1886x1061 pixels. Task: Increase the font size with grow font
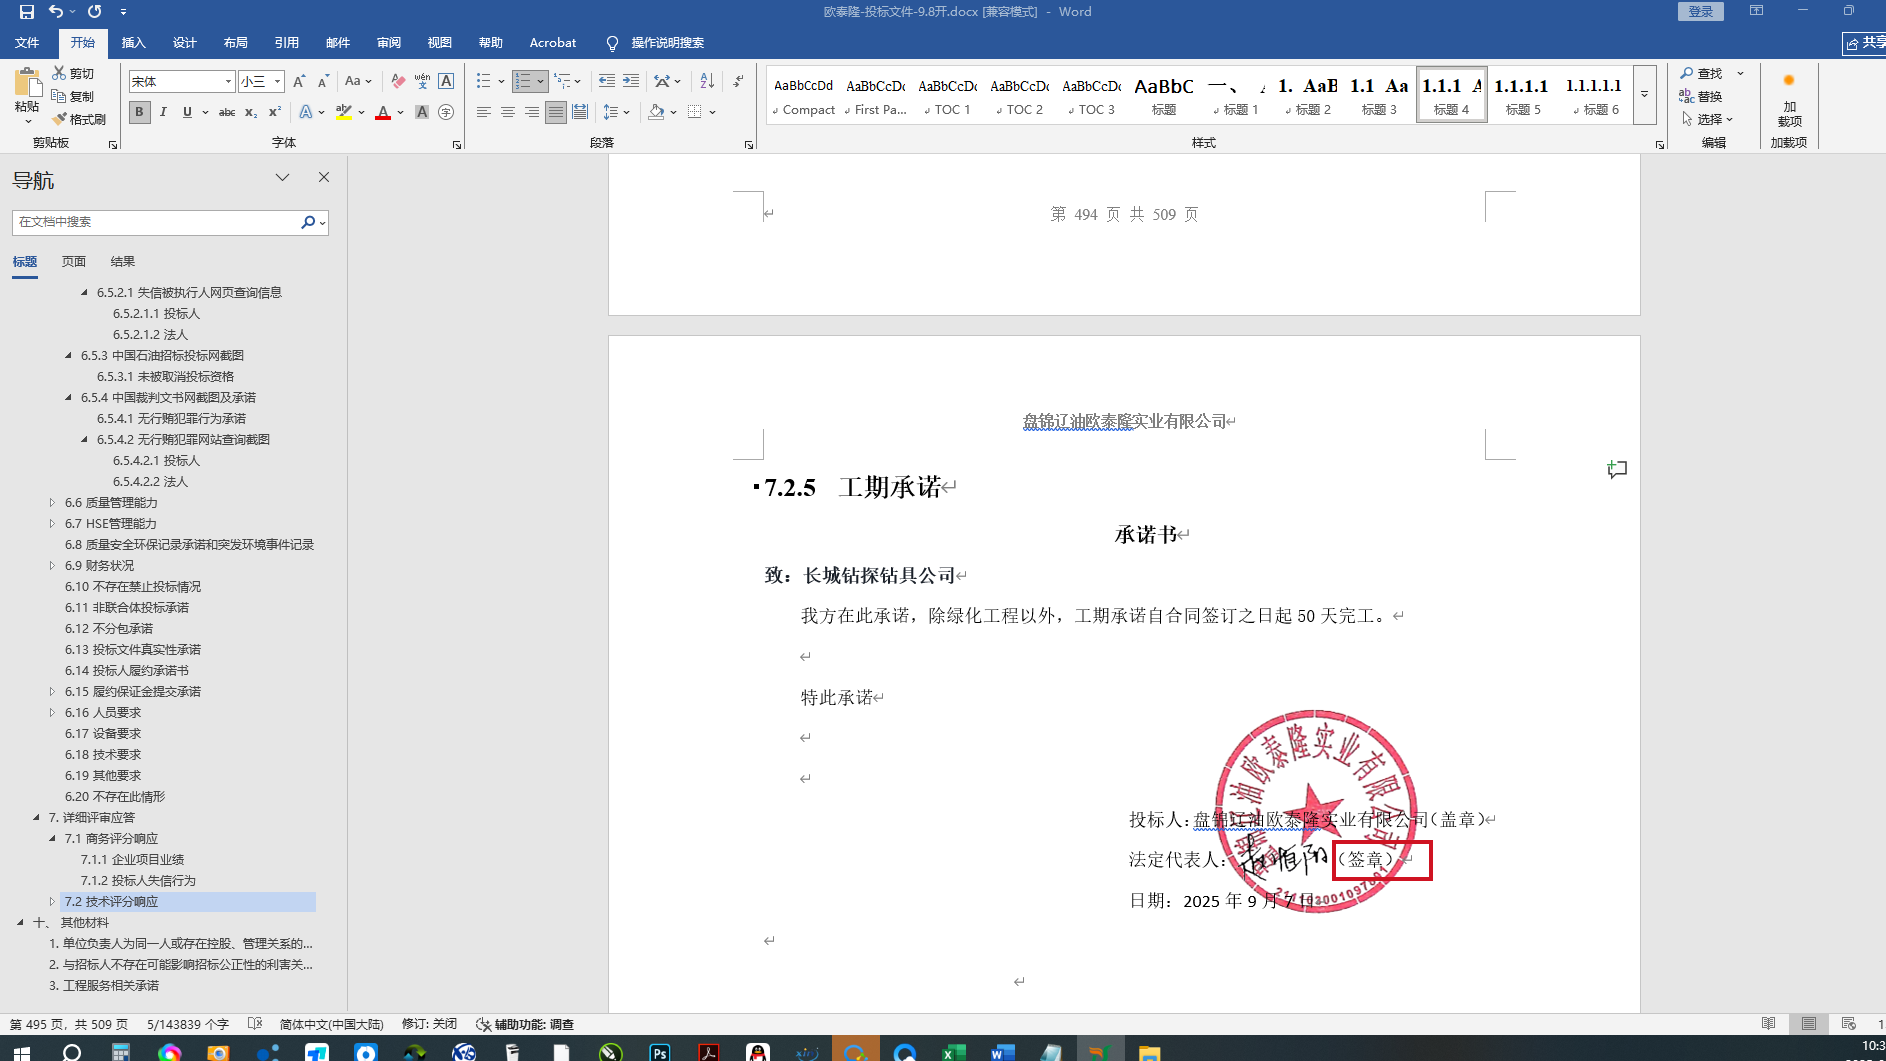click(299, 81)
